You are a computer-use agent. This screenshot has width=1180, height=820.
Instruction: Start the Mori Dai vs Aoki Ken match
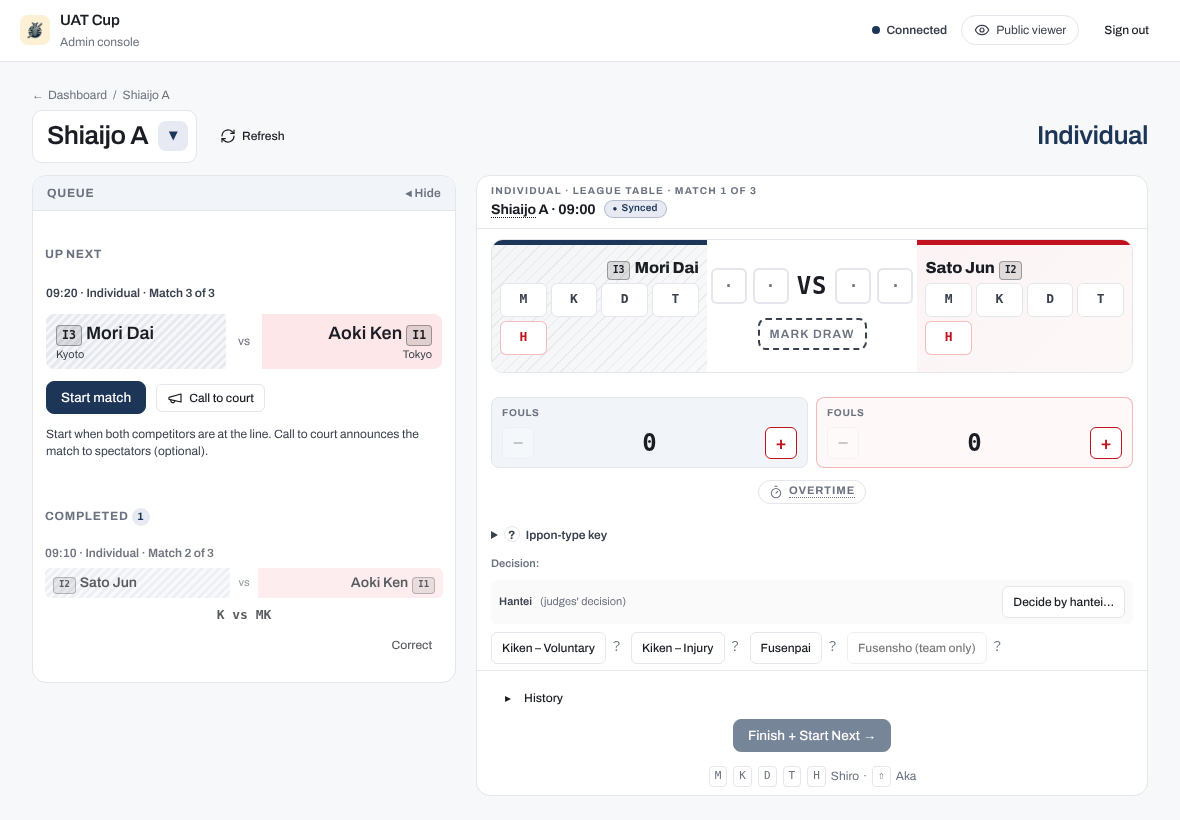tap(96, 397)
